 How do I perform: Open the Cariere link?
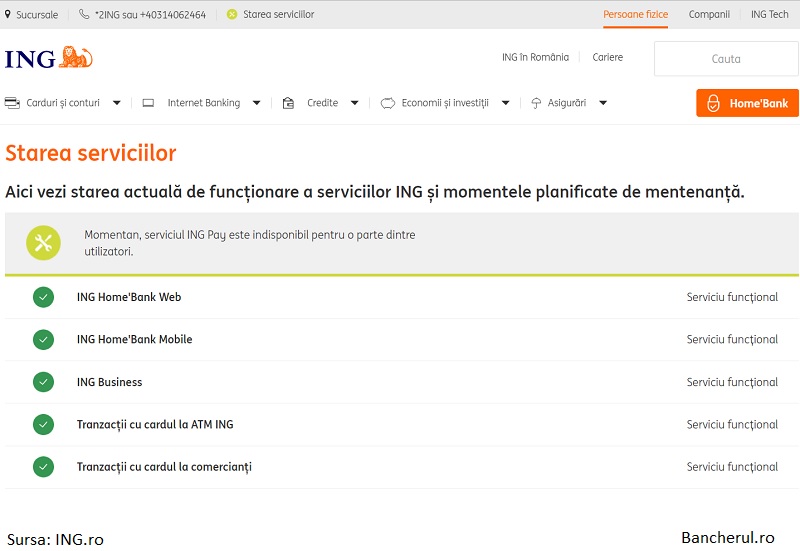point(608,57)
